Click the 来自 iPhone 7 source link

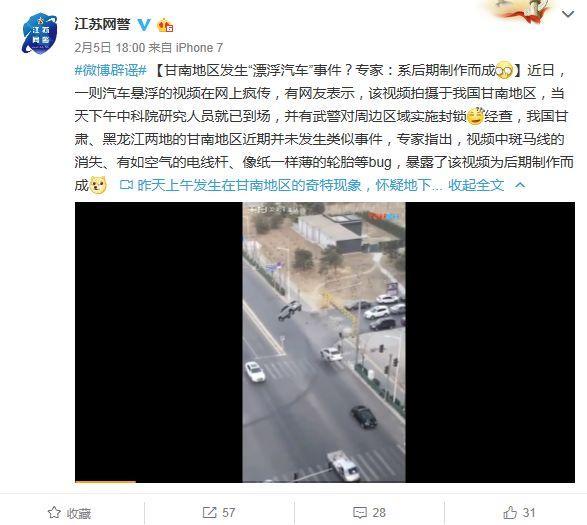186,48
